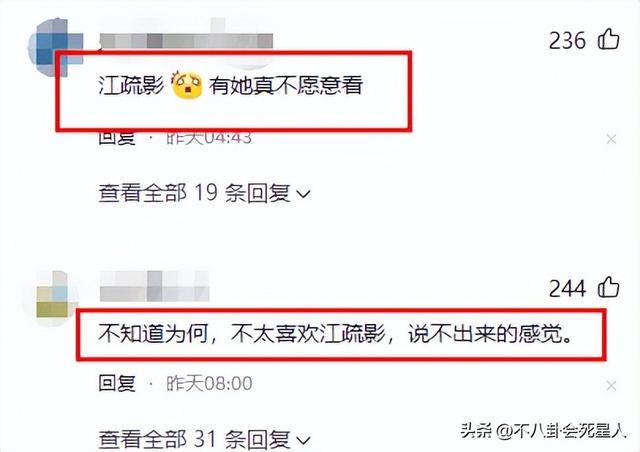Expand all 19 replies

204,193
